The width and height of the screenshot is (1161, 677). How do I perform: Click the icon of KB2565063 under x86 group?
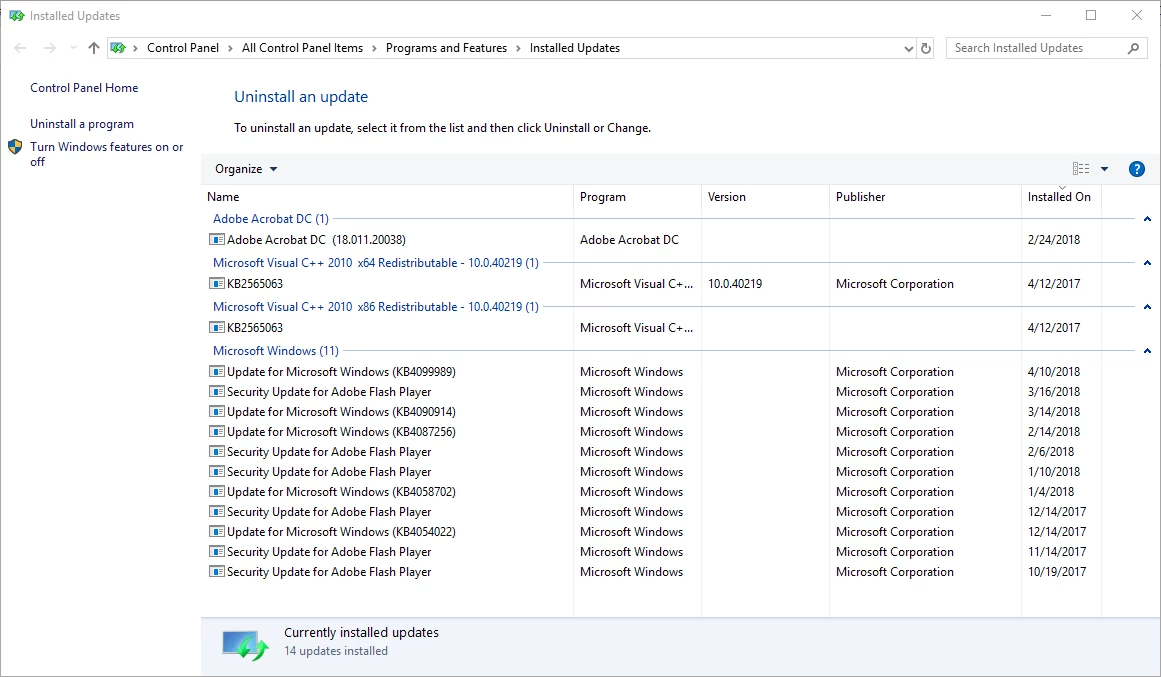coord(216,327)
